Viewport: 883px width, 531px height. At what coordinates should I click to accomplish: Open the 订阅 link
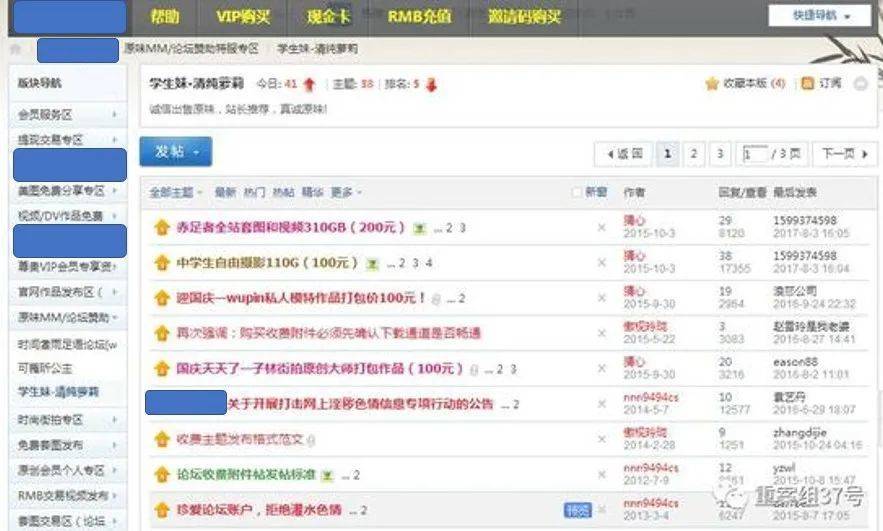click(x=830, y=83)
